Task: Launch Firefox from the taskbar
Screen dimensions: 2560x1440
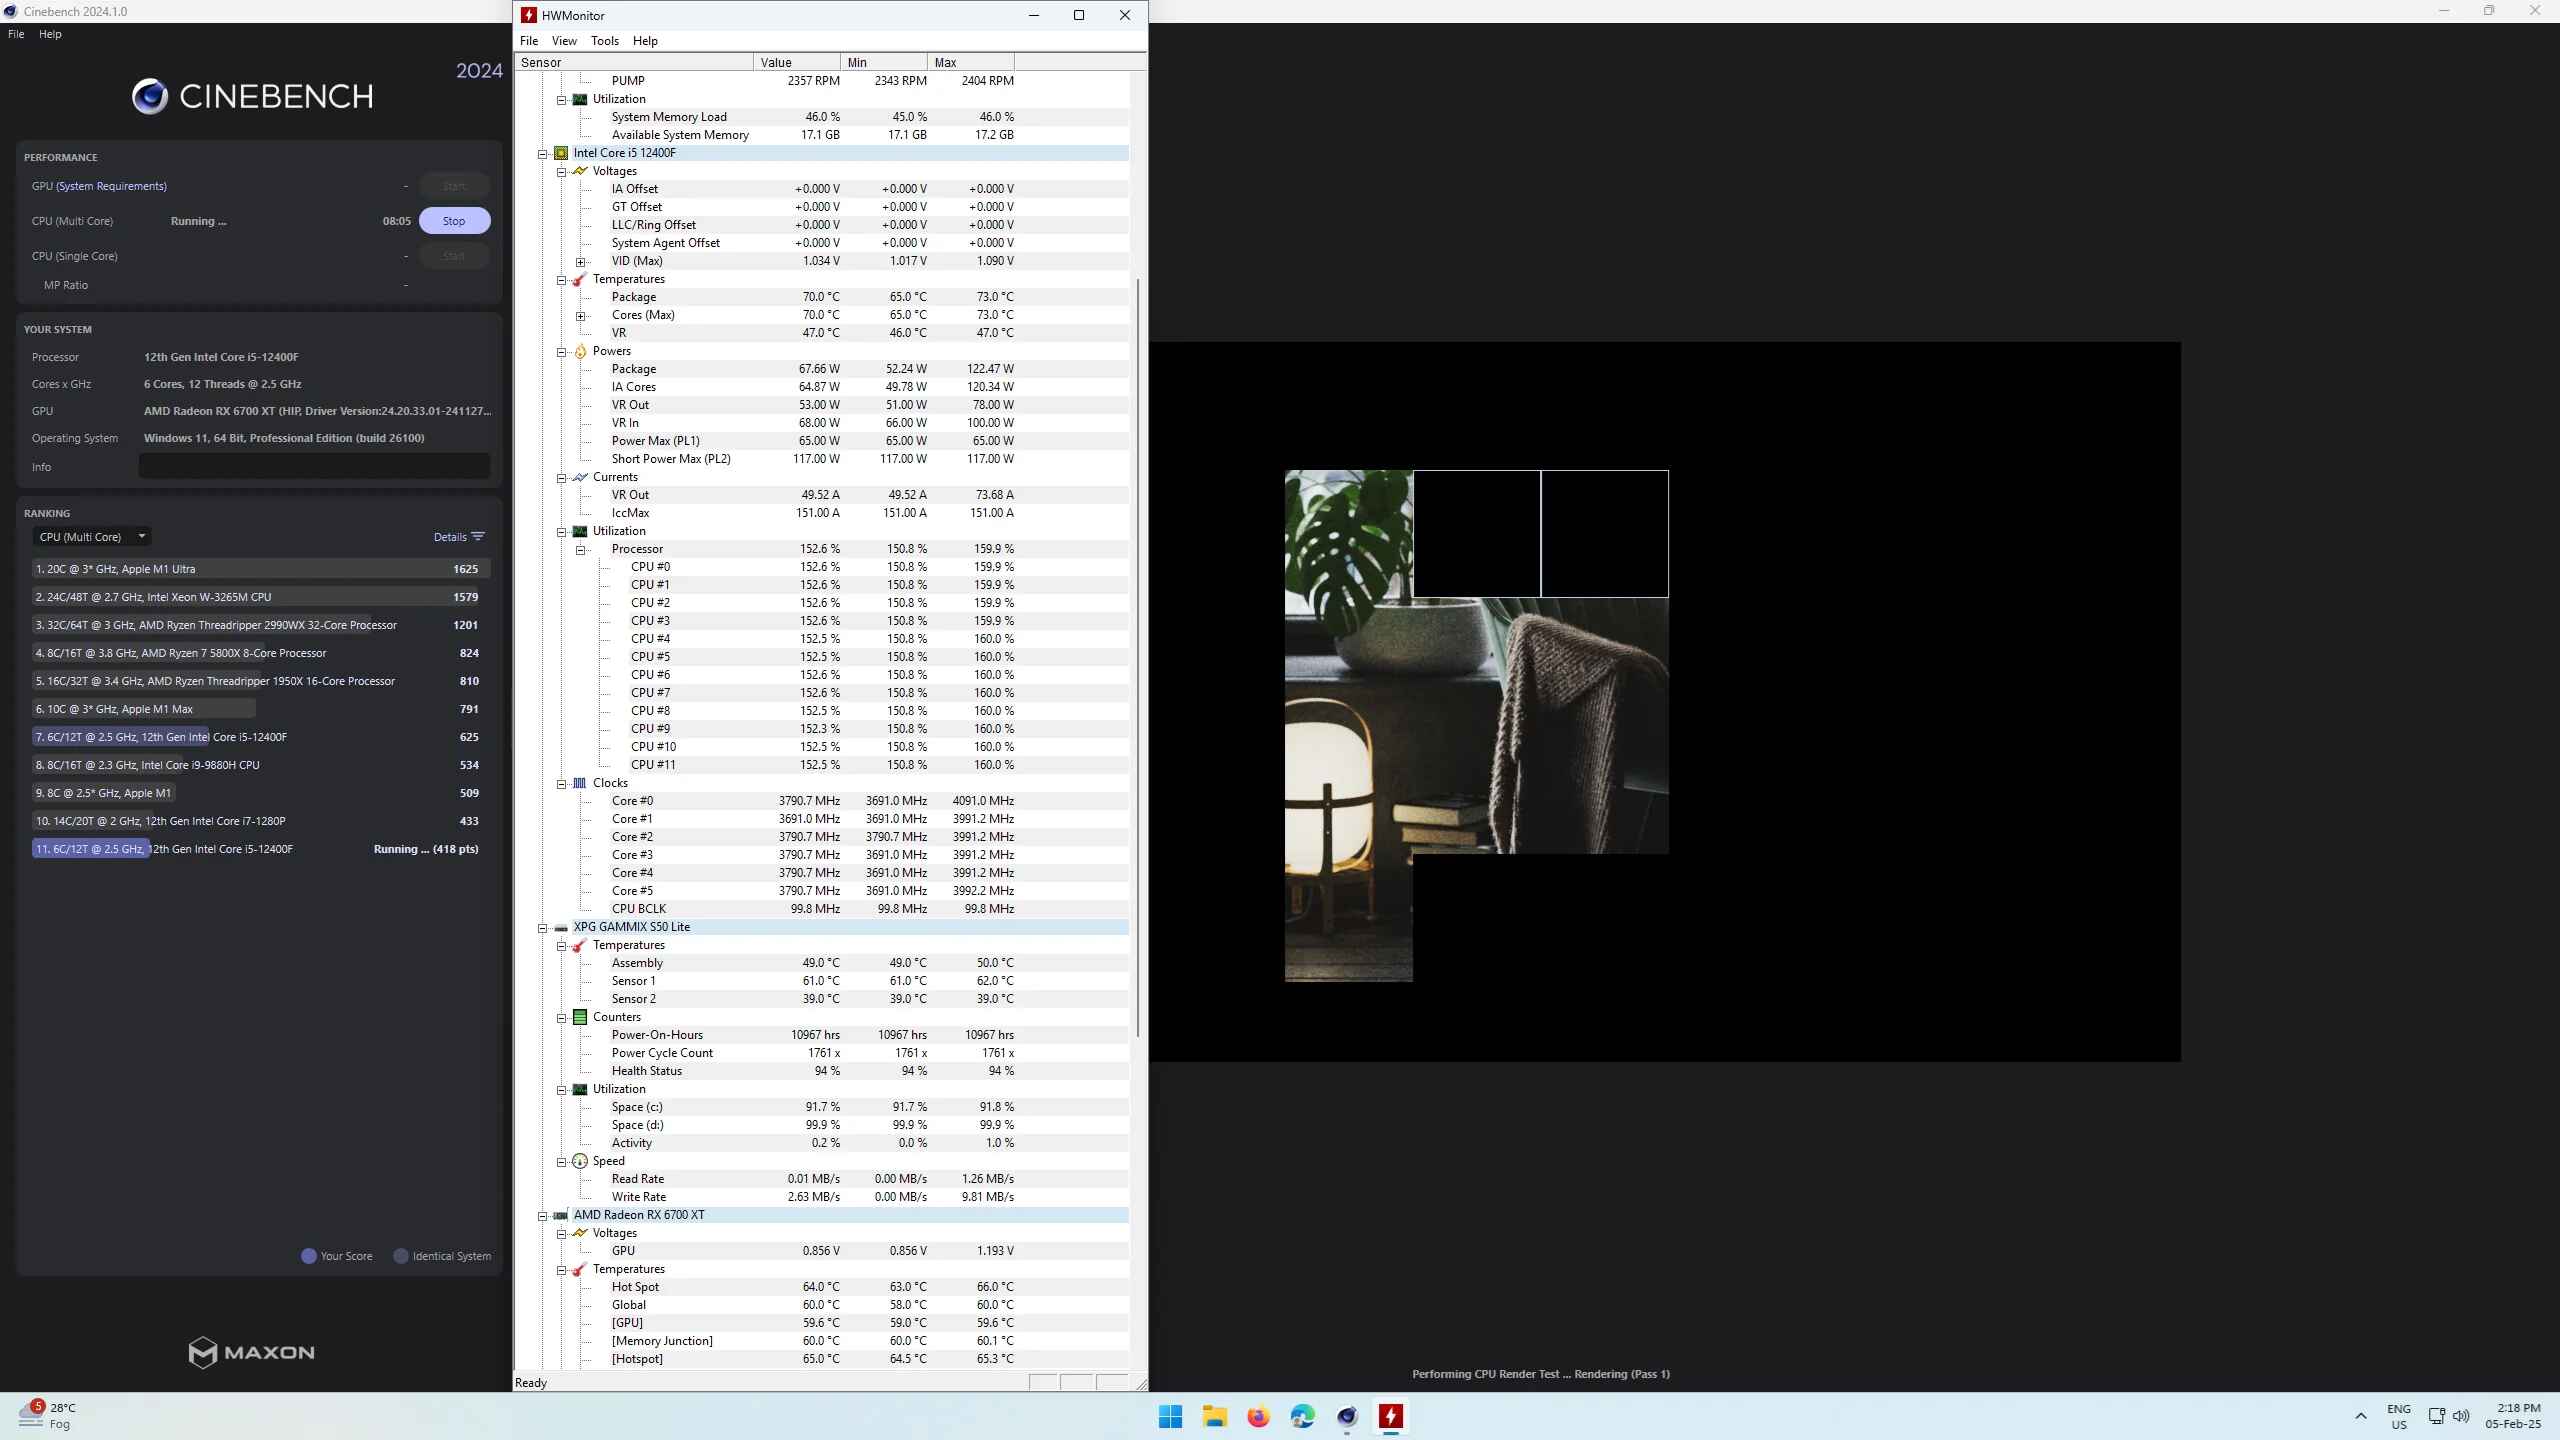Action: tap(1258, 1416)
